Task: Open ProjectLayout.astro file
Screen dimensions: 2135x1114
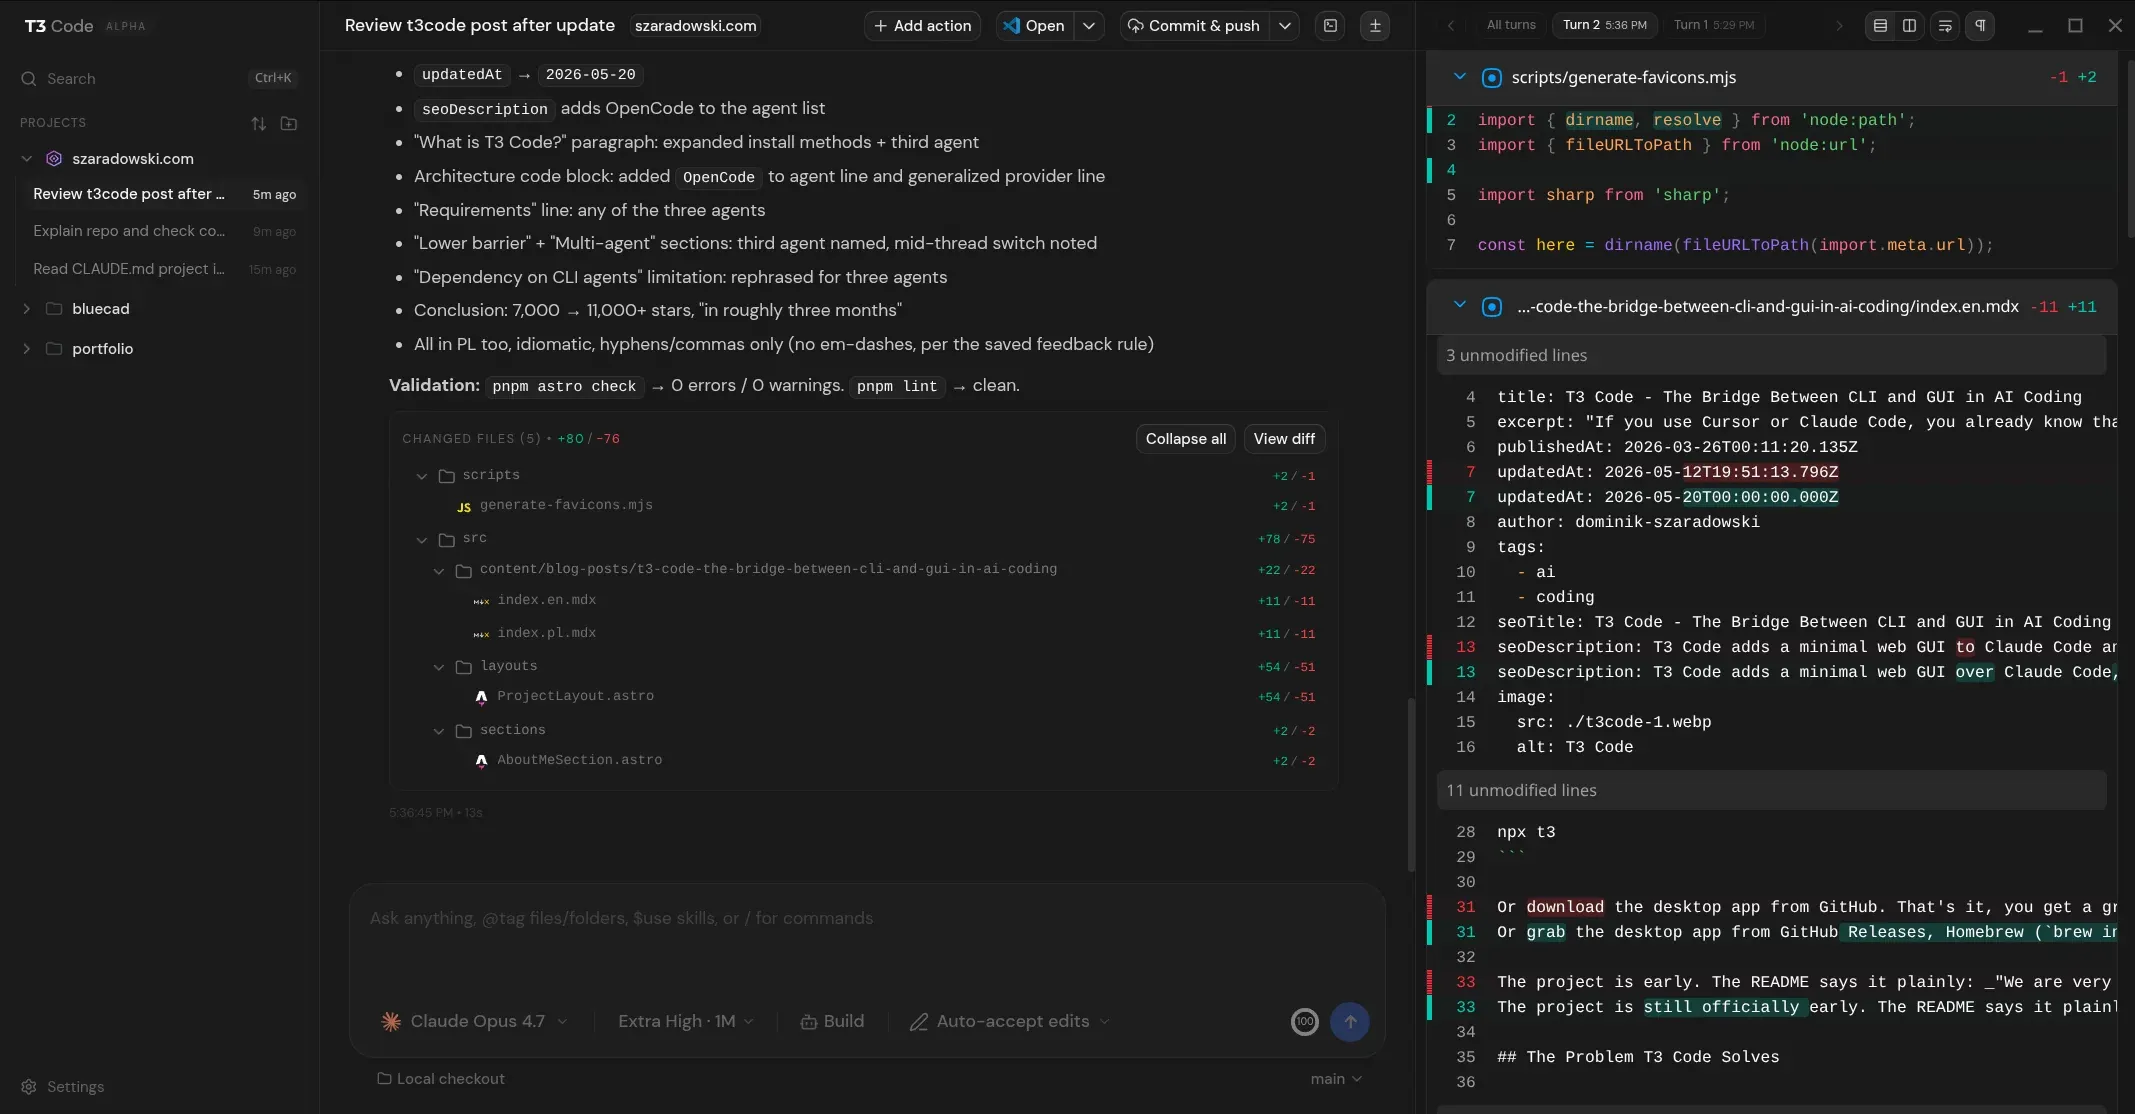Action: click(x=864, y=696)
